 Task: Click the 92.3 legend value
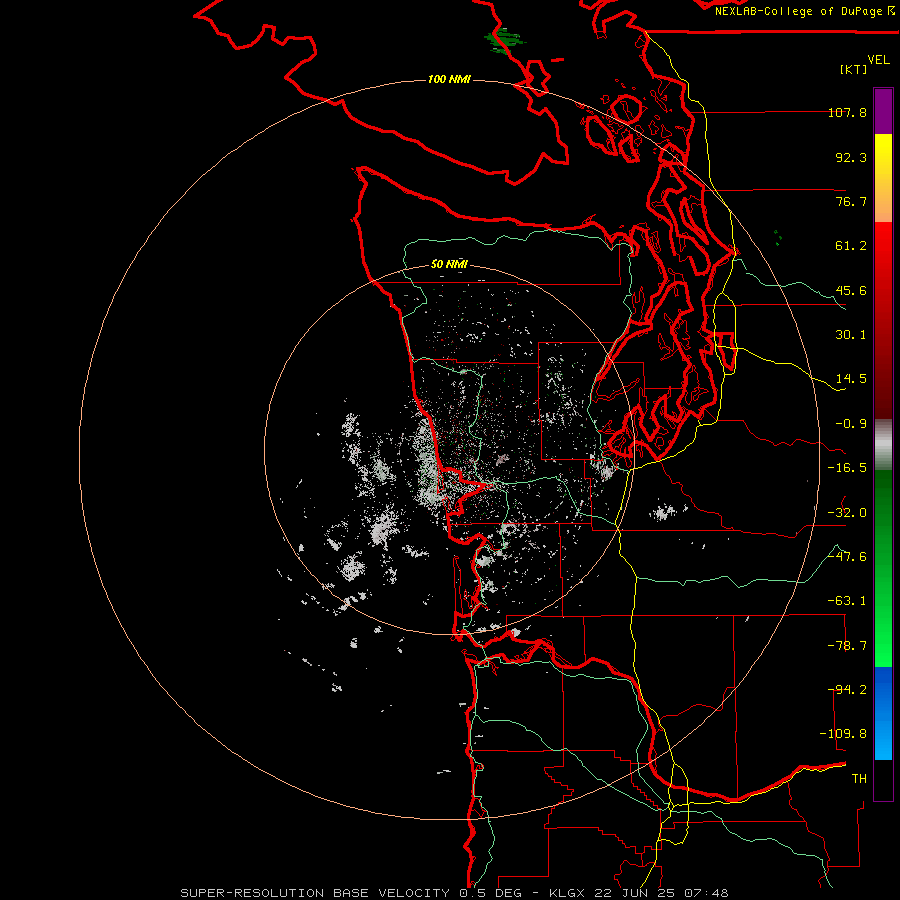point(851,157)
